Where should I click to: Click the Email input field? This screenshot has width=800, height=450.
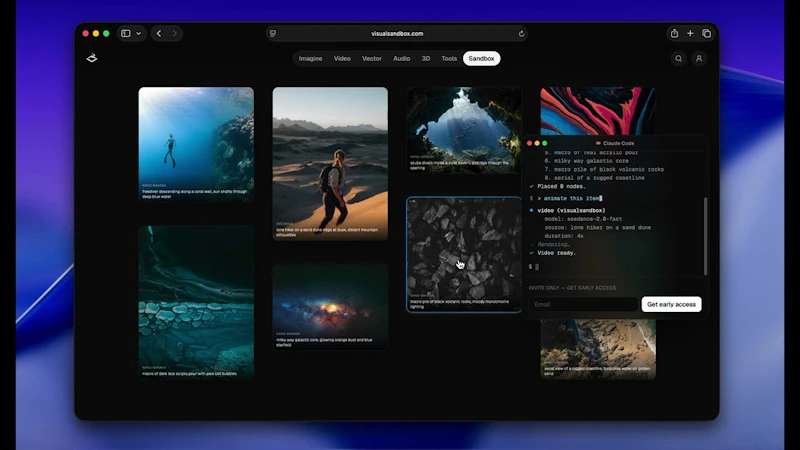click(x=583, y=305)
